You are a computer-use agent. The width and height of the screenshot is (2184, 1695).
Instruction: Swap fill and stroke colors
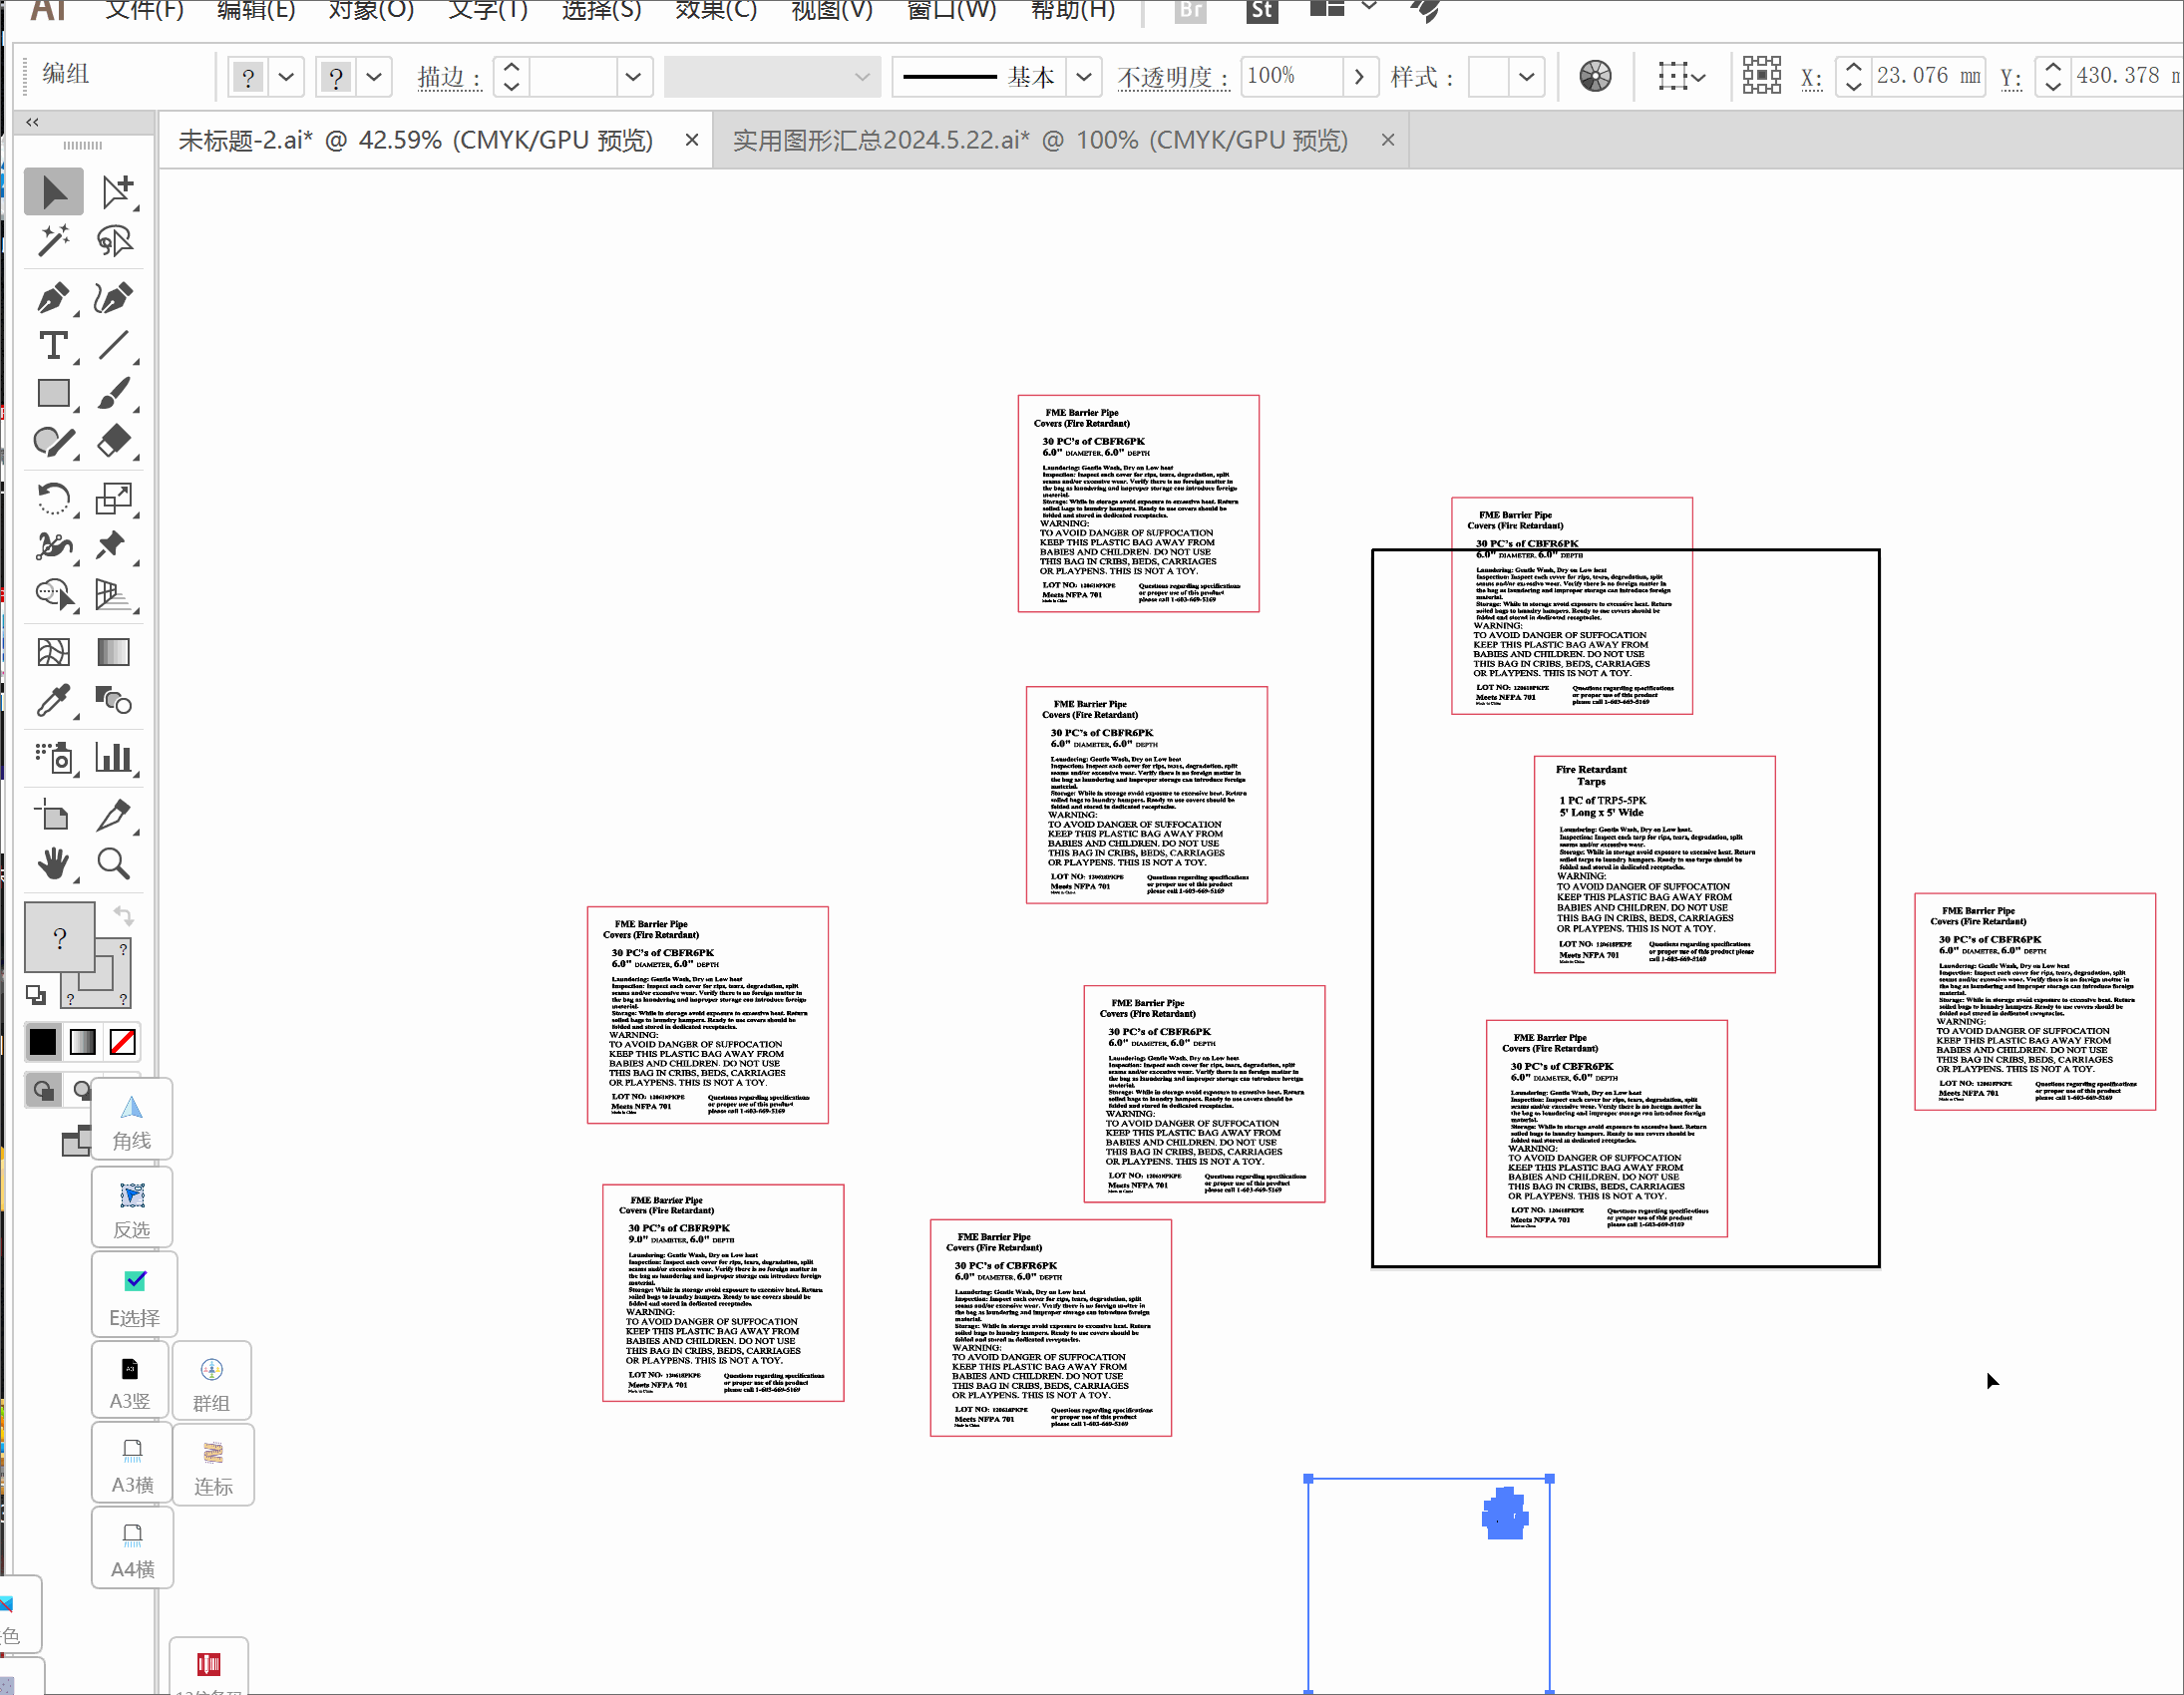click(x=122, y=915)
